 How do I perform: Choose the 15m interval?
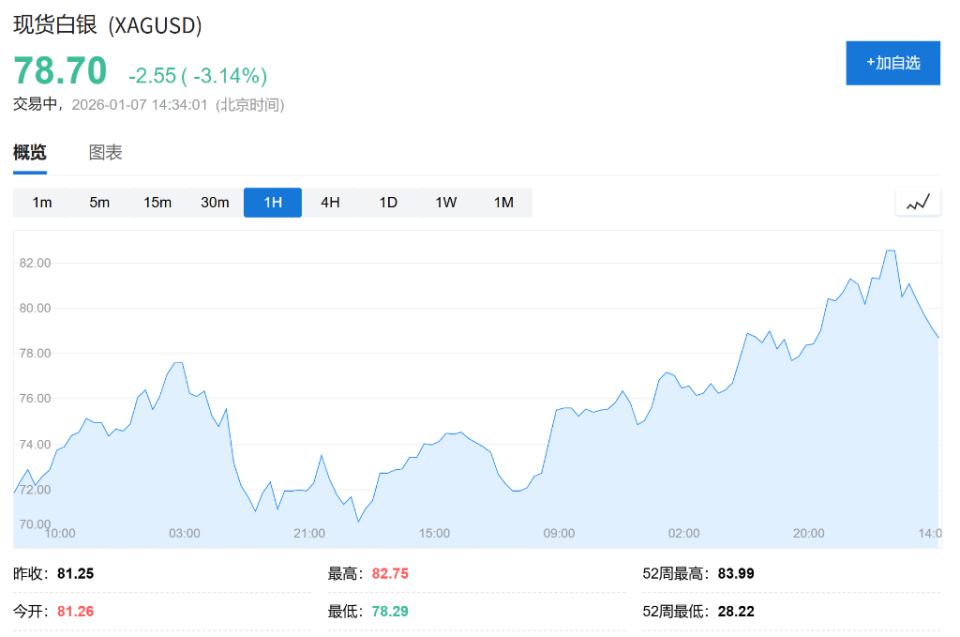click(x=157, y=202)
